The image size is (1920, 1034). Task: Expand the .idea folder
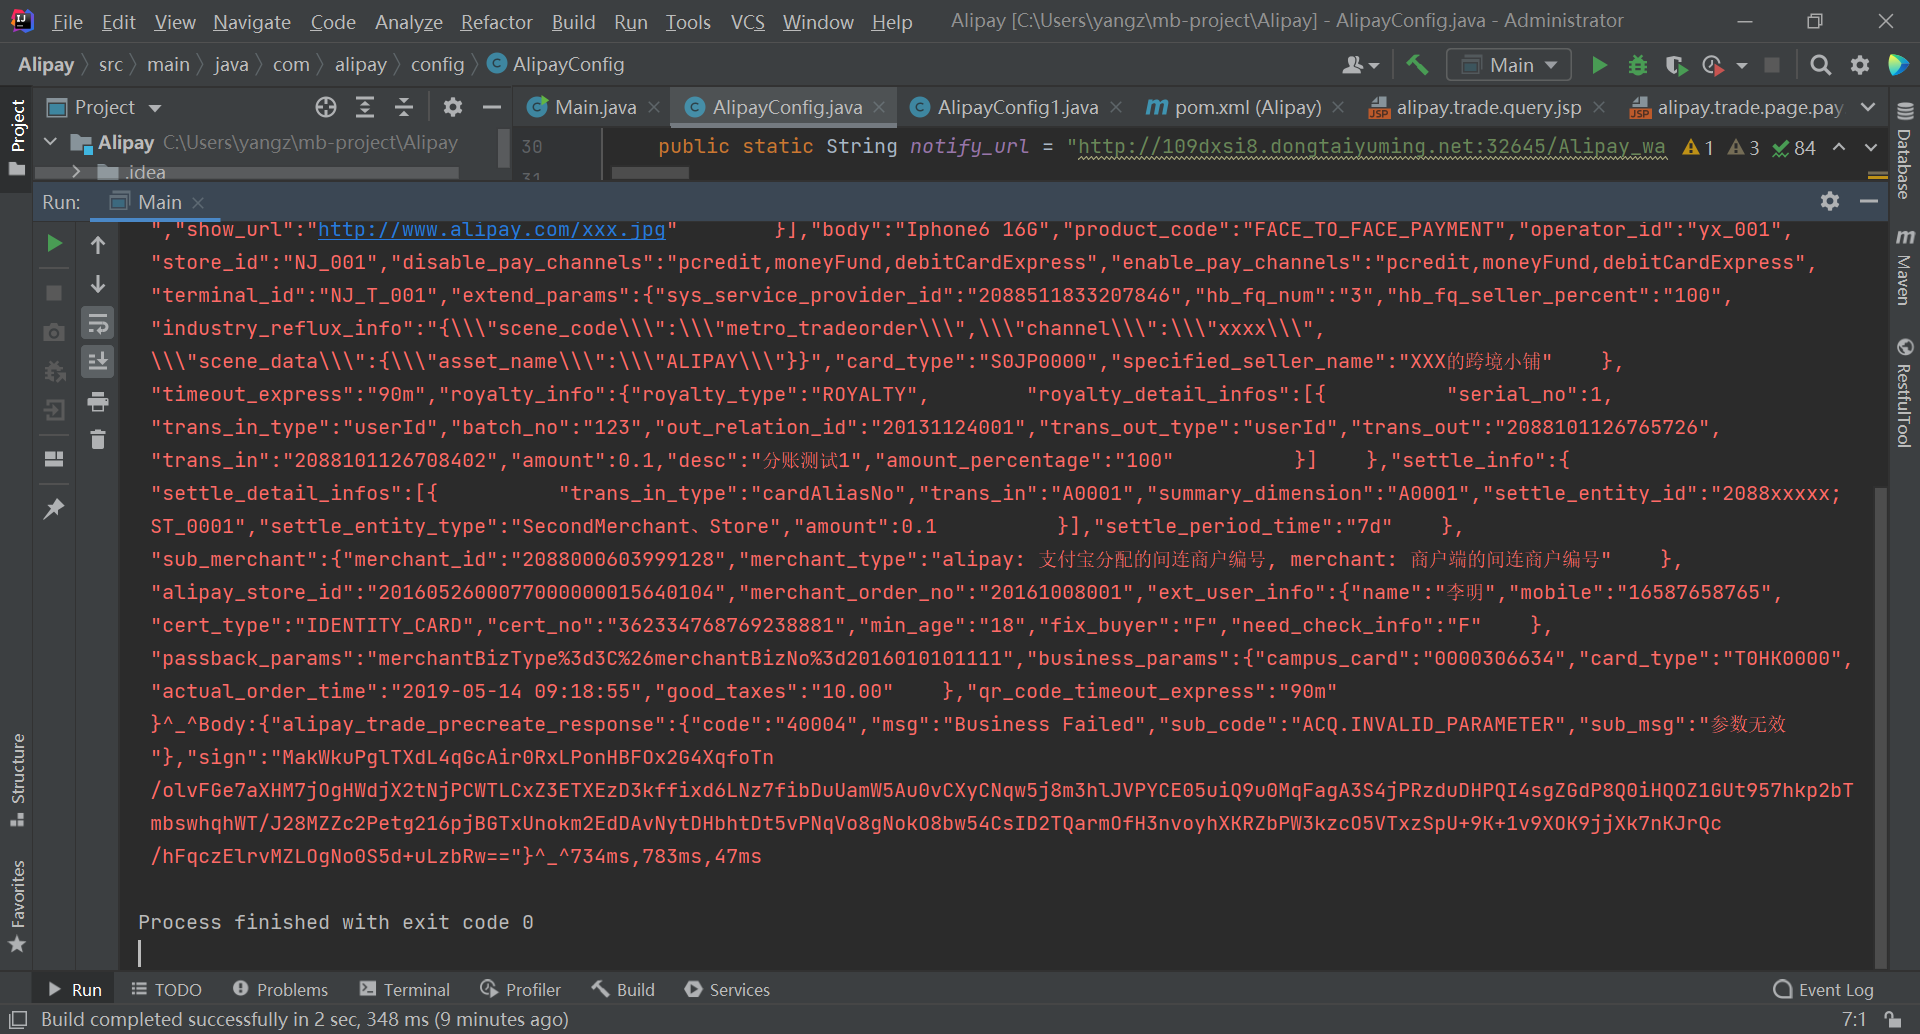point(76,172)
